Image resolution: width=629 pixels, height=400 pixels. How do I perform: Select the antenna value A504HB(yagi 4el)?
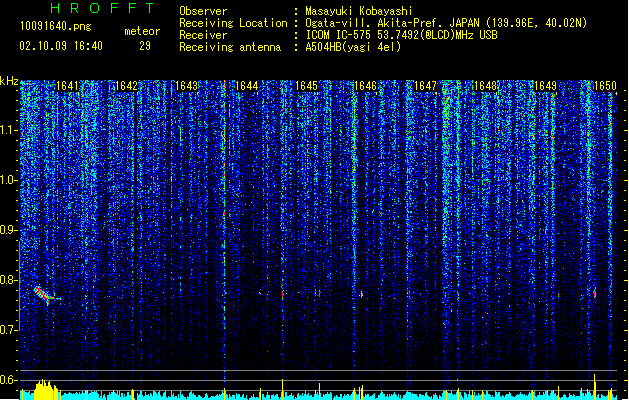tap(353, 47)
